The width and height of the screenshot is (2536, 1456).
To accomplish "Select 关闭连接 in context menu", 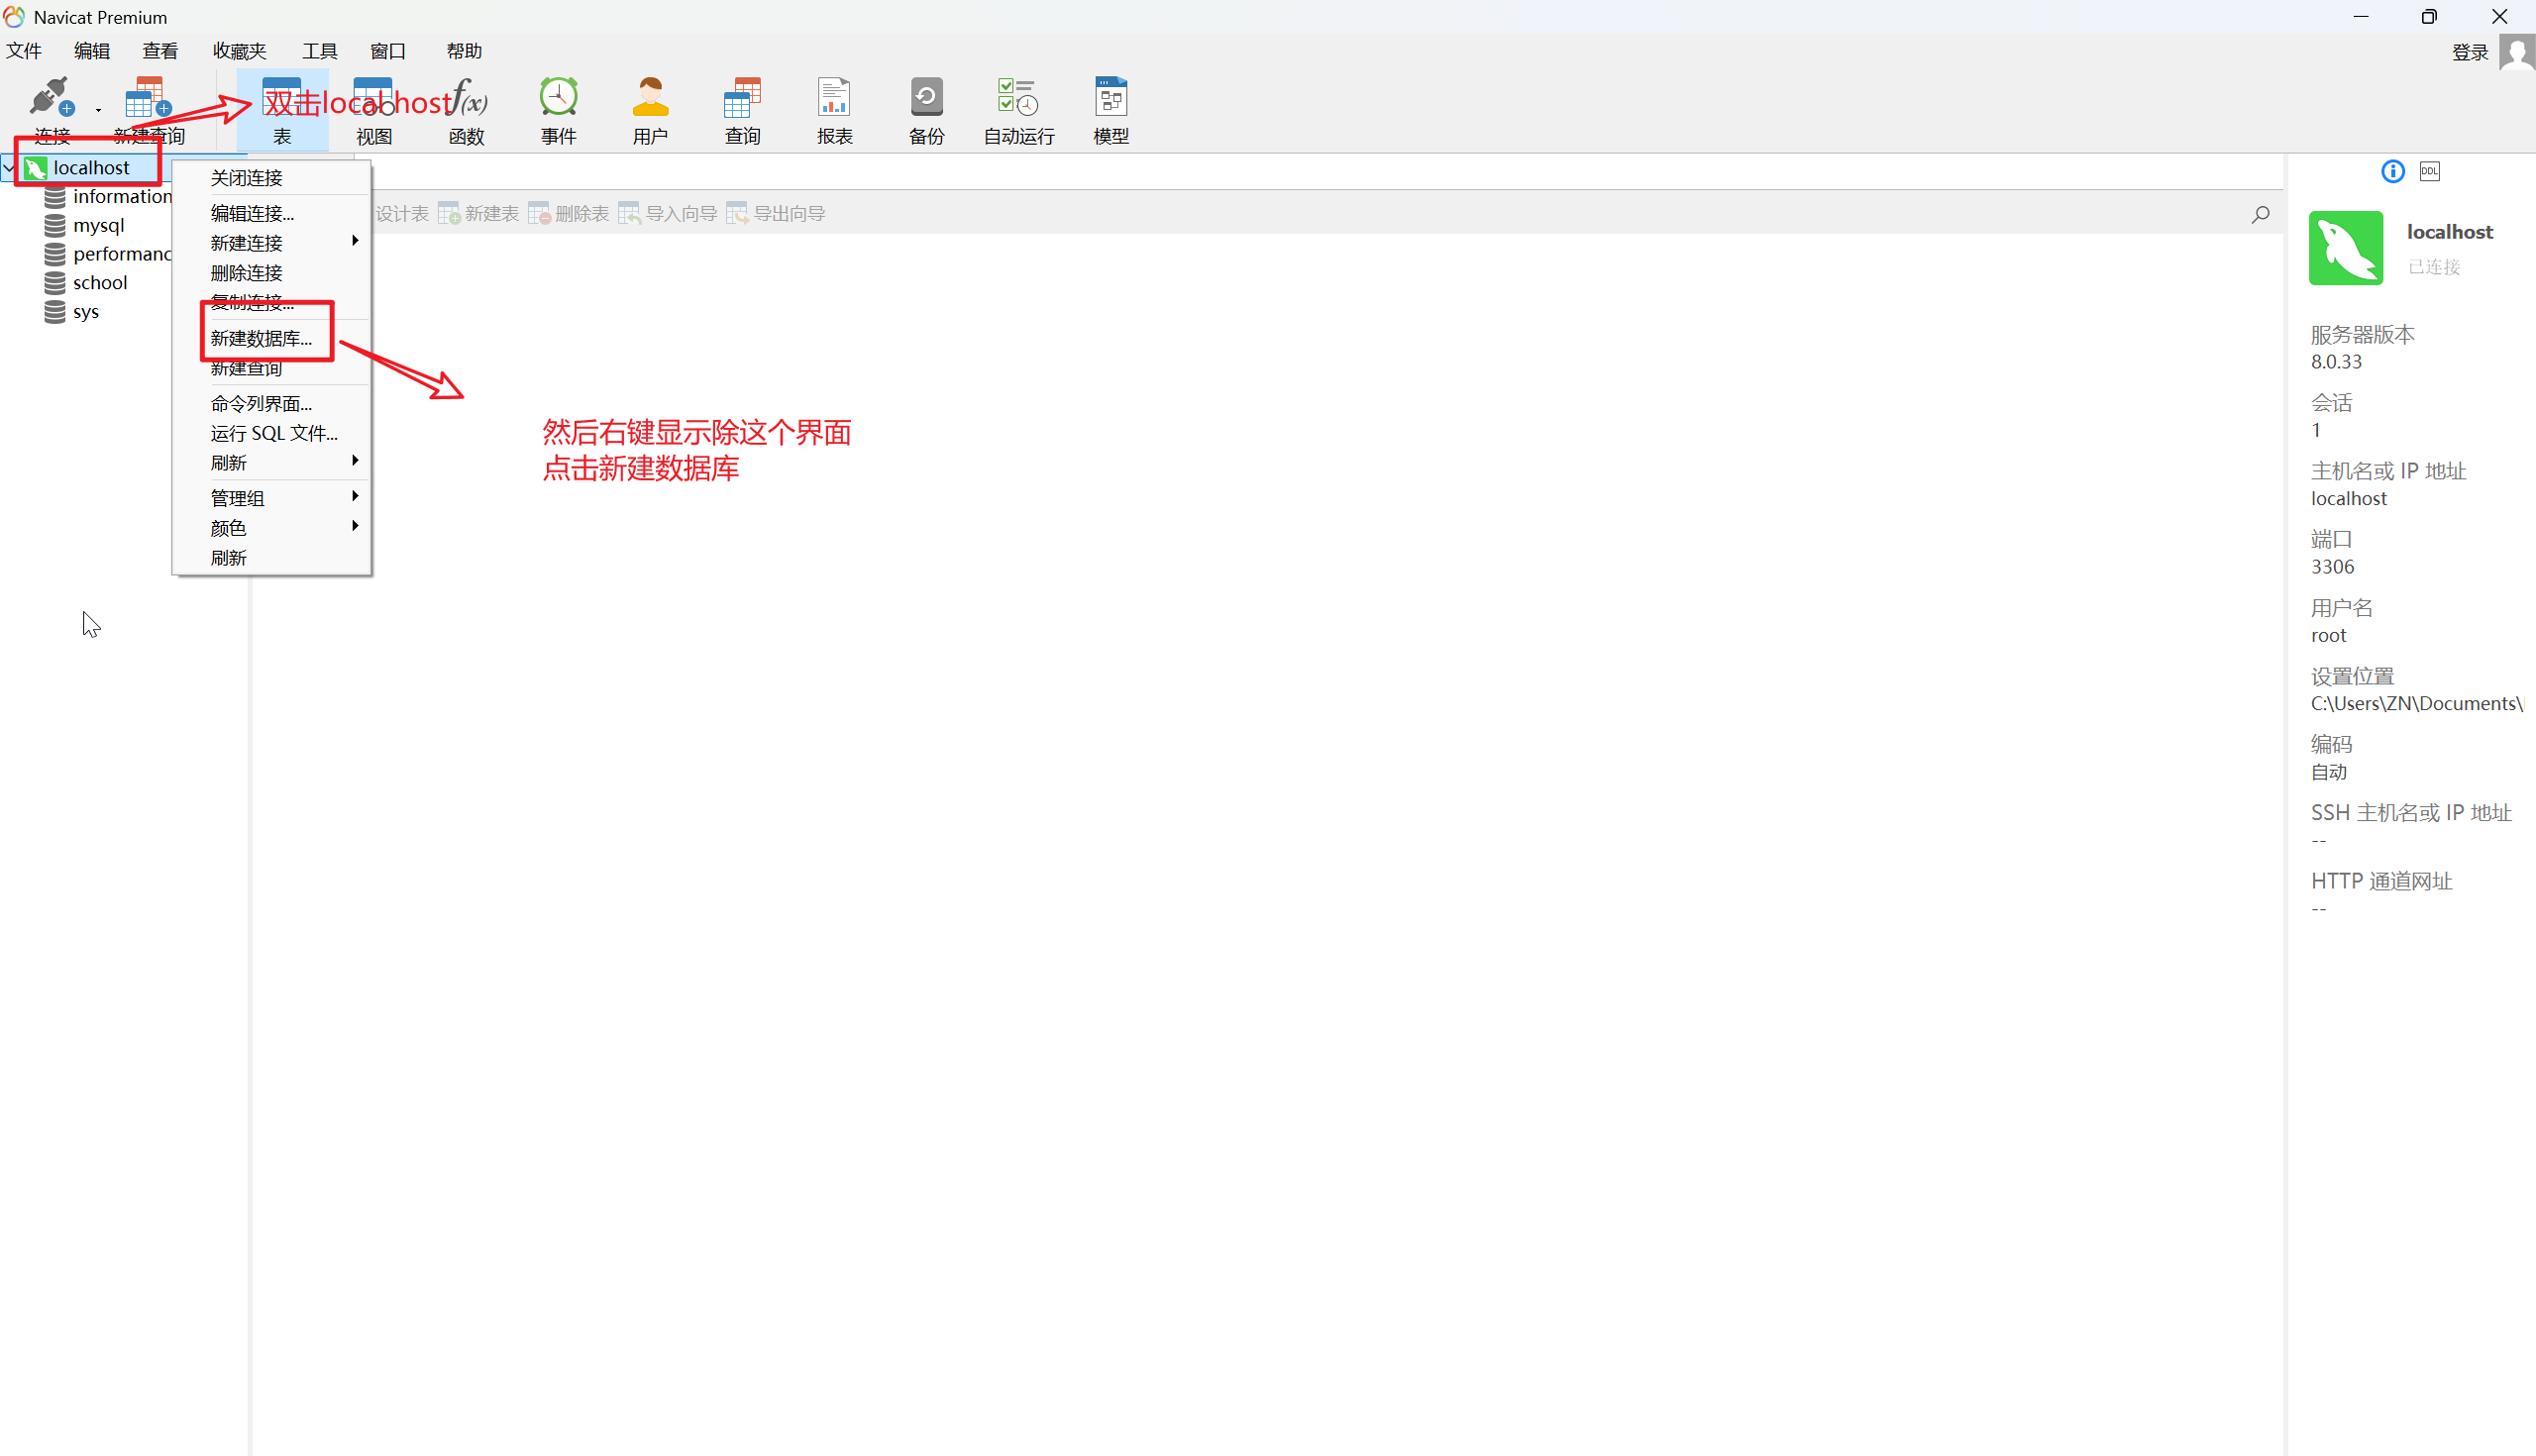I will click(x=246, y=178).
